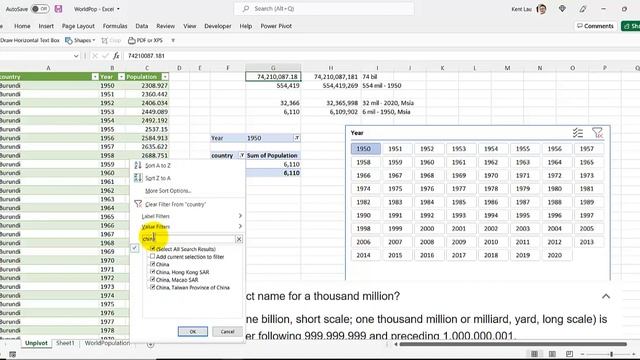Select Draw Horizontal Text Box tool
The image size is (640, 360).
tap(30, 40)
